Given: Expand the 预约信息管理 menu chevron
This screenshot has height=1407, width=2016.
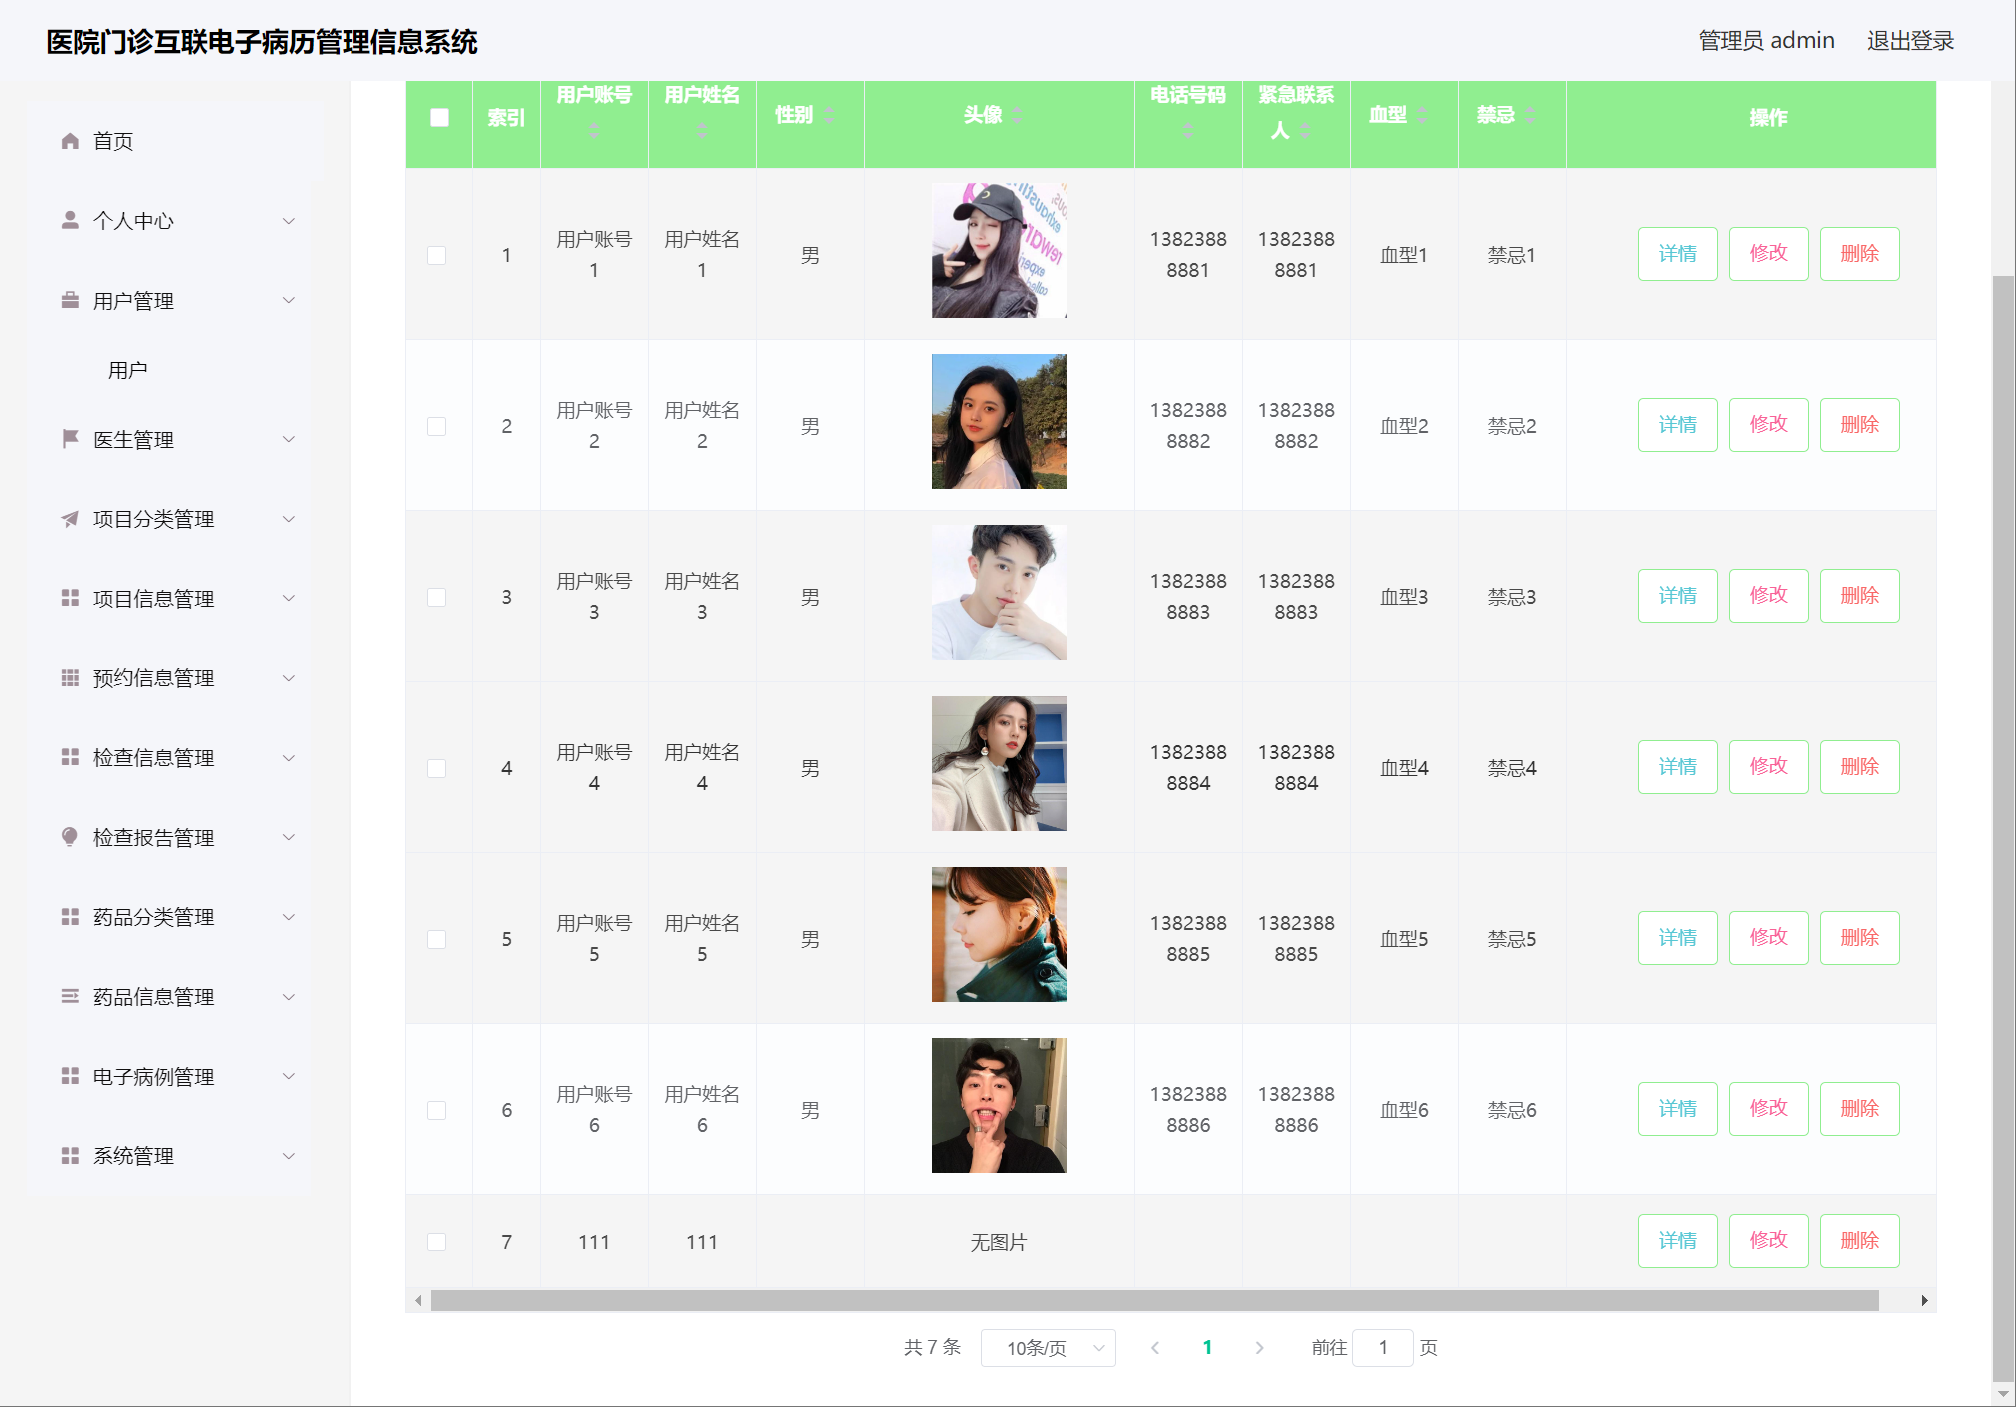Looking at the screenshot, I should pos(289,678).
